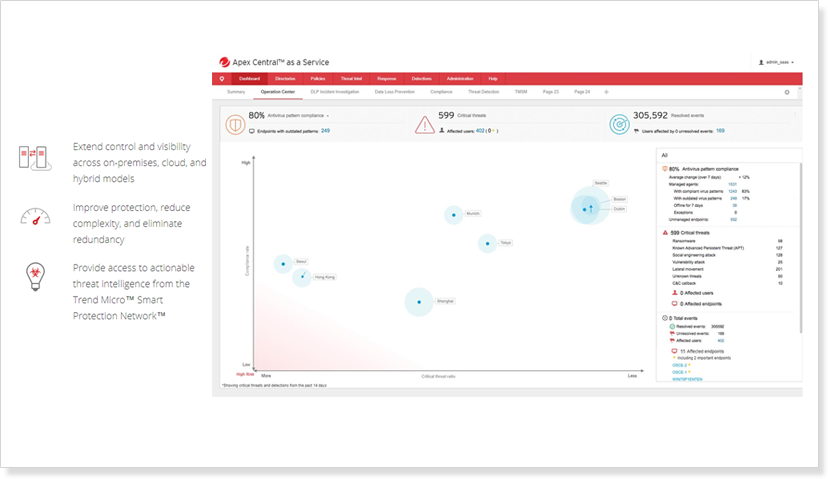
Task: Click the Boston label on chart
Action: [x=619, y=199]
